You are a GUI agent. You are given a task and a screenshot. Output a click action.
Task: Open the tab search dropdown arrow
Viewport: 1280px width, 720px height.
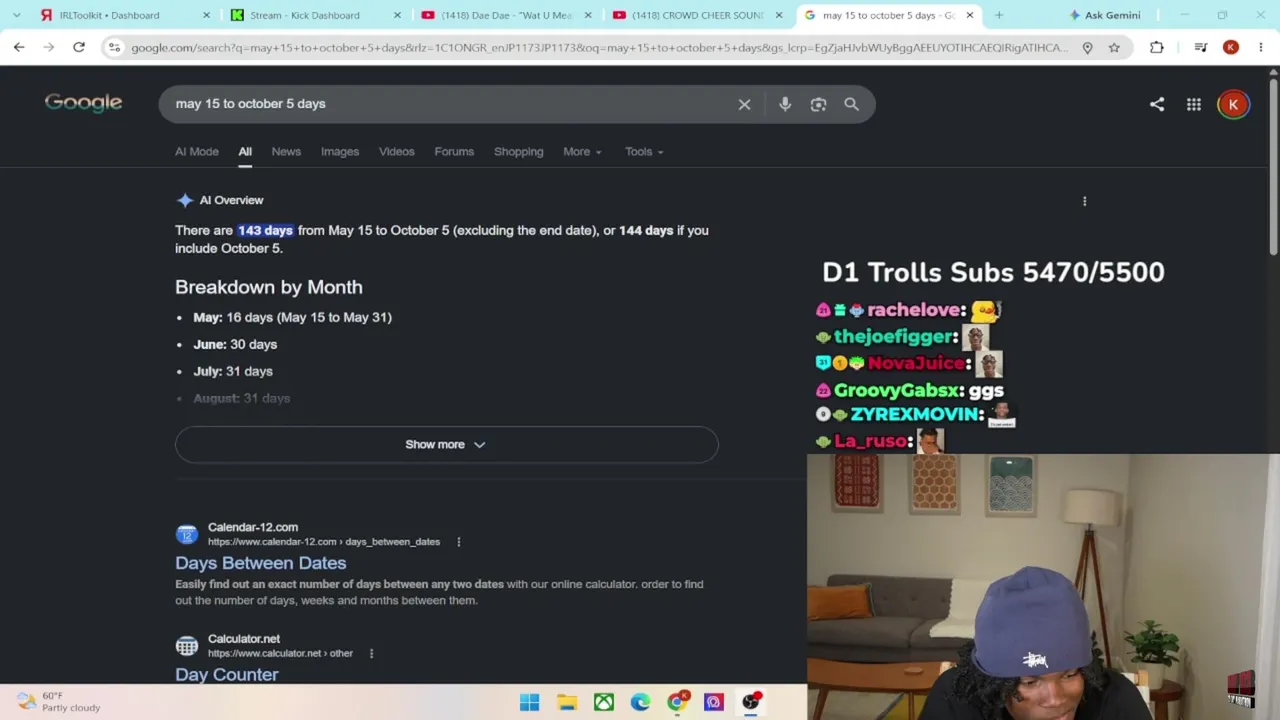point(16,15)
